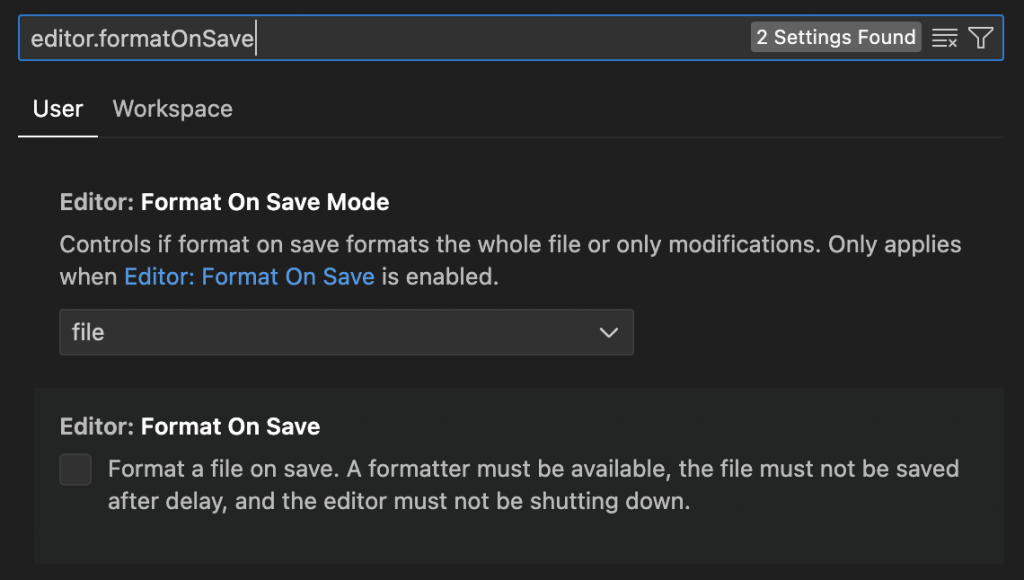Place cursor in the 'editor.formatOnSave' query text
1024x580 pixels.
point(142,39)
